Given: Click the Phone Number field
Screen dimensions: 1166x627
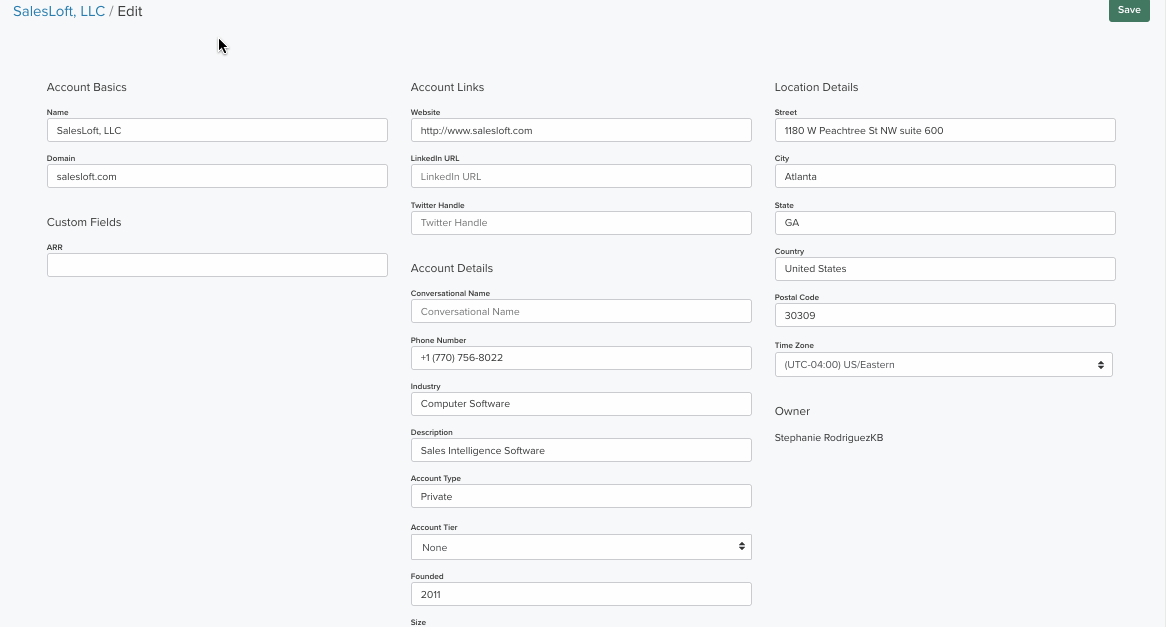Looking at the screenshot, I should [x=581, y=357].
